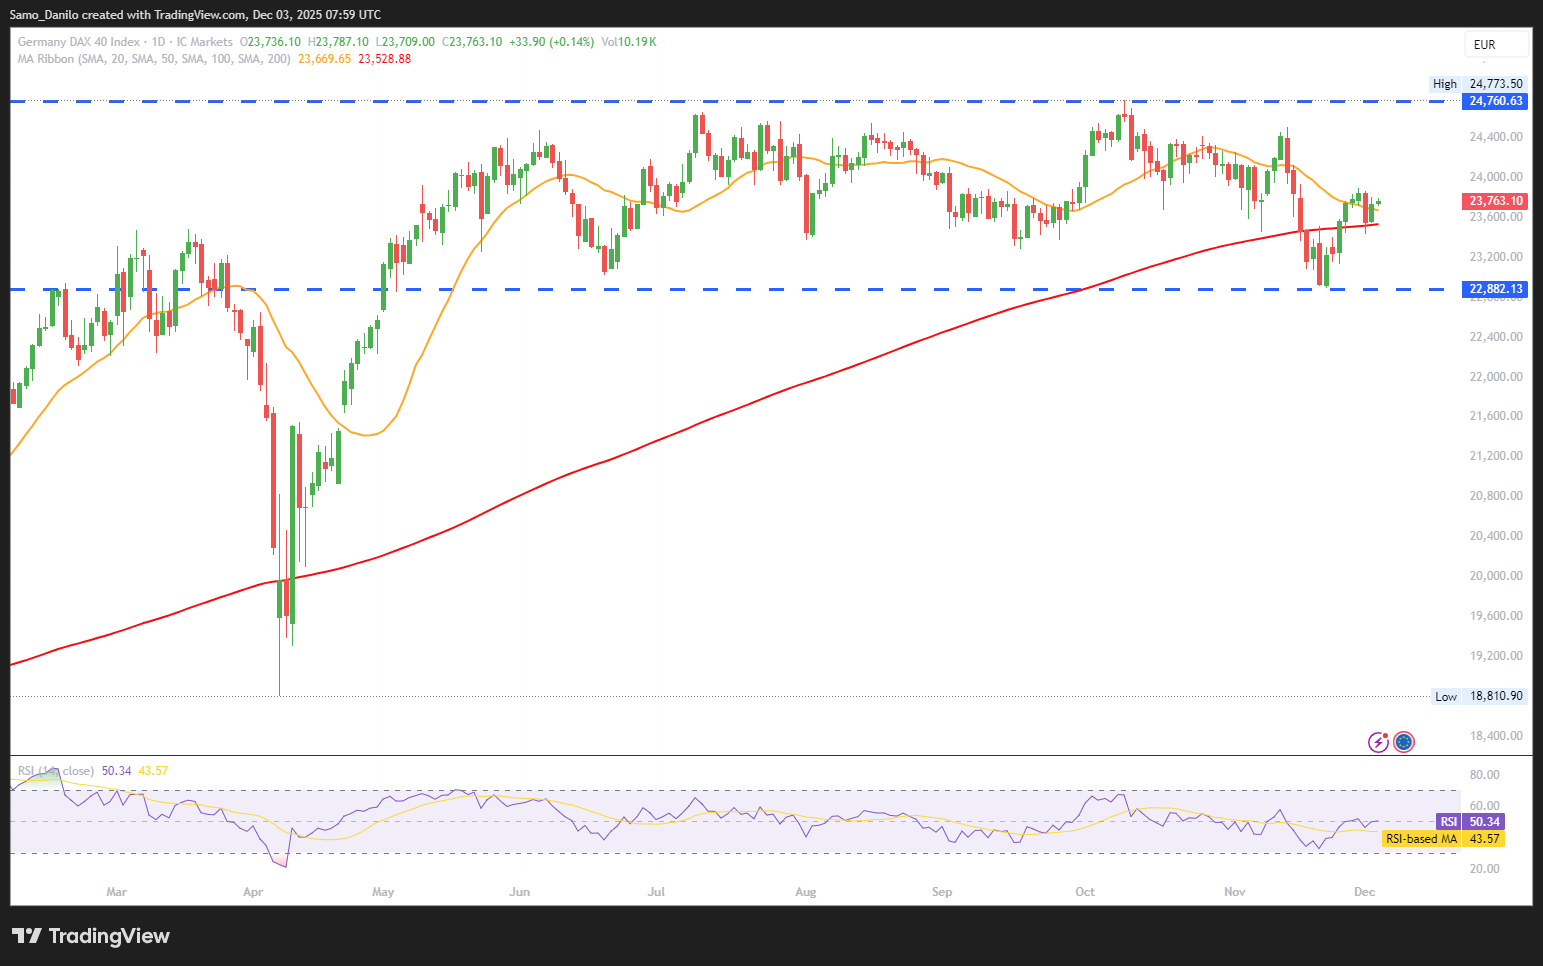Viewport: 1543px width, 966px height.
Task: Click the Apr label on time axis
Action: (253, 892)
